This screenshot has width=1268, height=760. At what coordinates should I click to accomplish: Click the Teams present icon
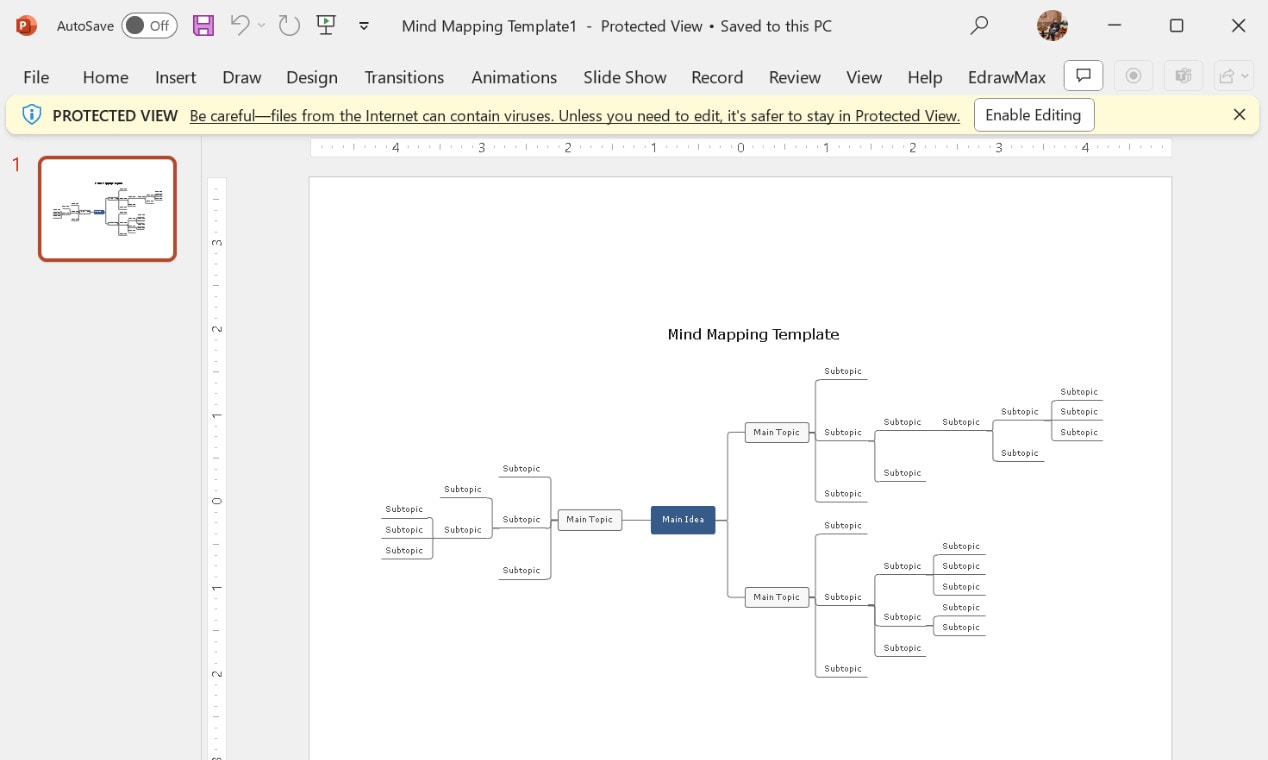point(1183,76)
